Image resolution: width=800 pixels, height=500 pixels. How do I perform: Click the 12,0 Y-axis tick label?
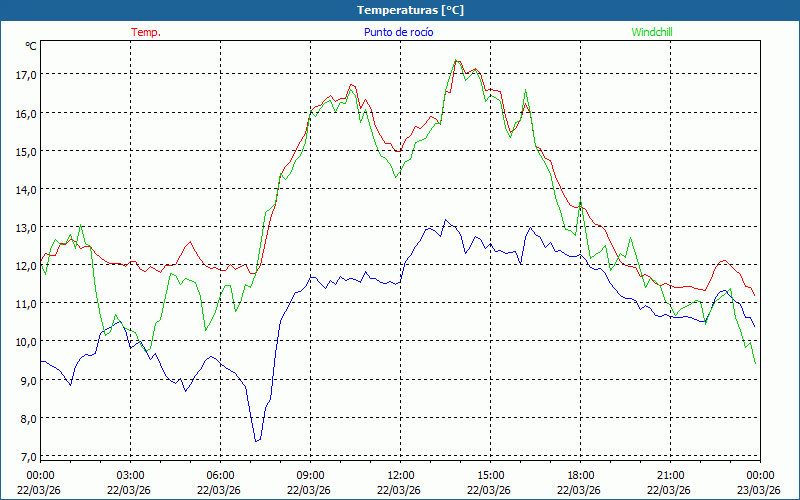[x=24, y=266]
